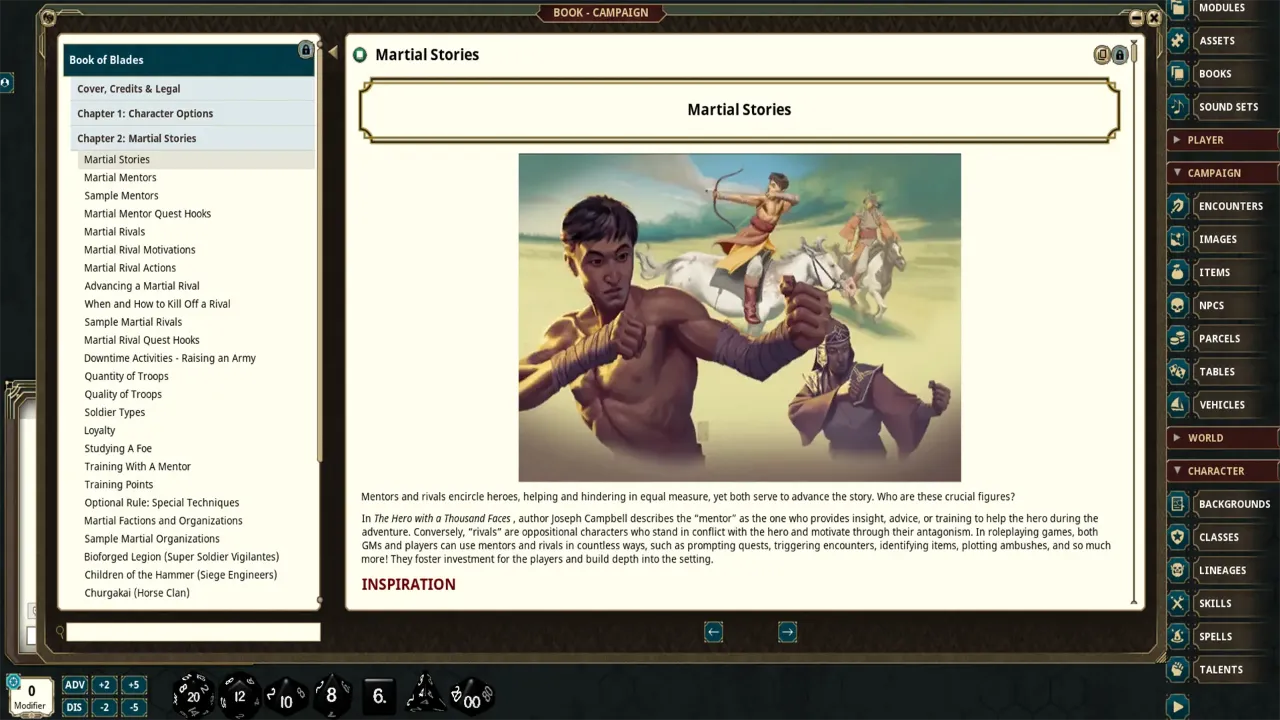Viewport: 1280px width, 720px height.
Task: Open the Assets puzzle-piece icon
Action: (1178, 41)
